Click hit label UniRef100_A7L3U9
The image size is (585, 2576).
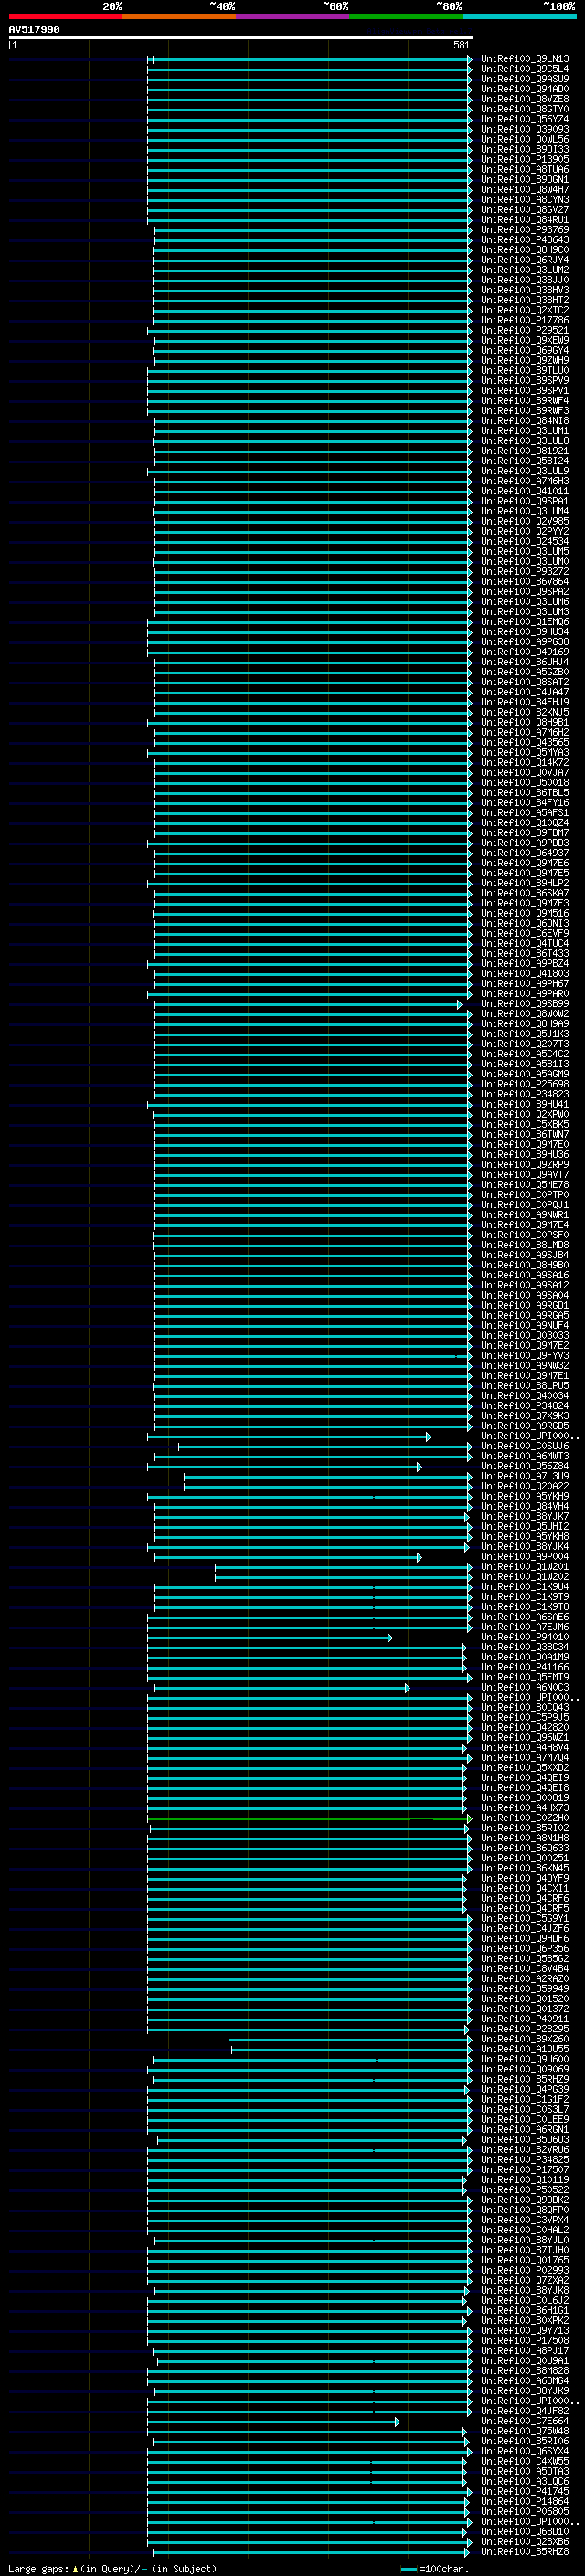click(525, 1476)
